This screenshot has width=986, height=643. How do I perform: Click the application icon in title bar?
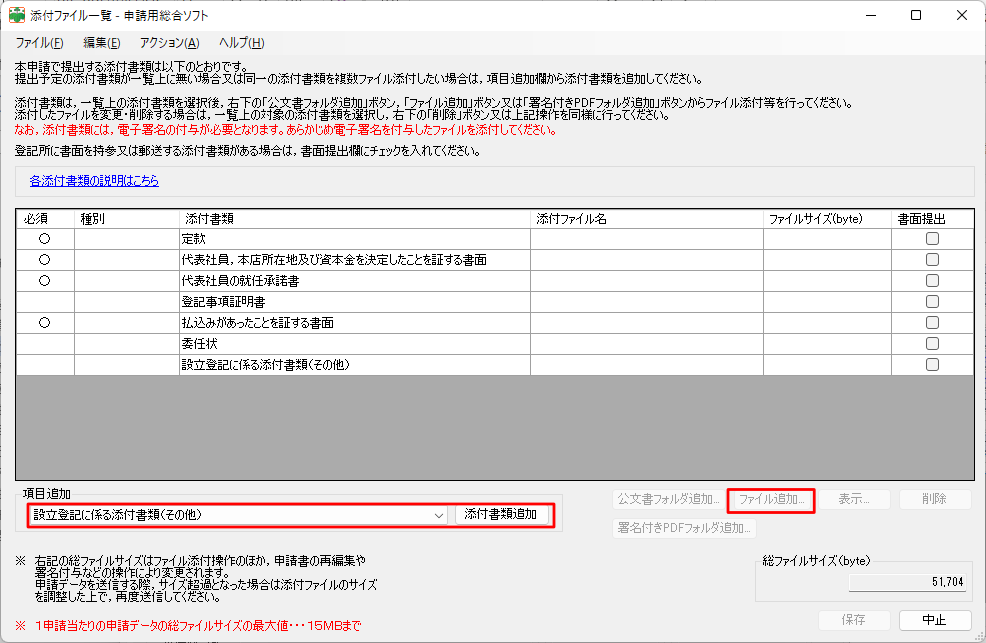tap(17, 15)
